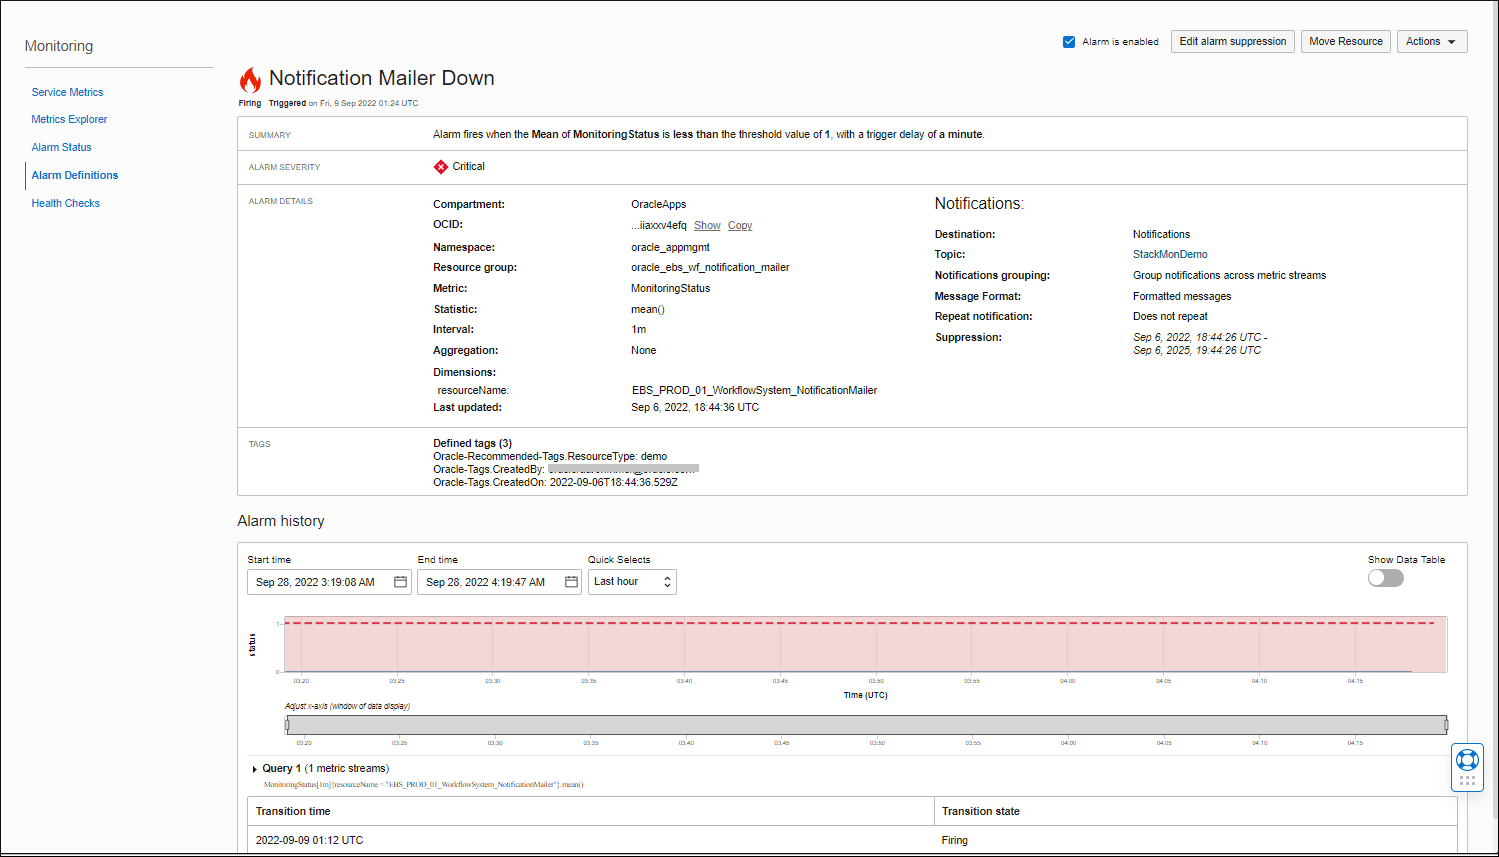Open the StackMonDemo topic link
This screenshot has height=857, width=1499.
pos(1170,254)
